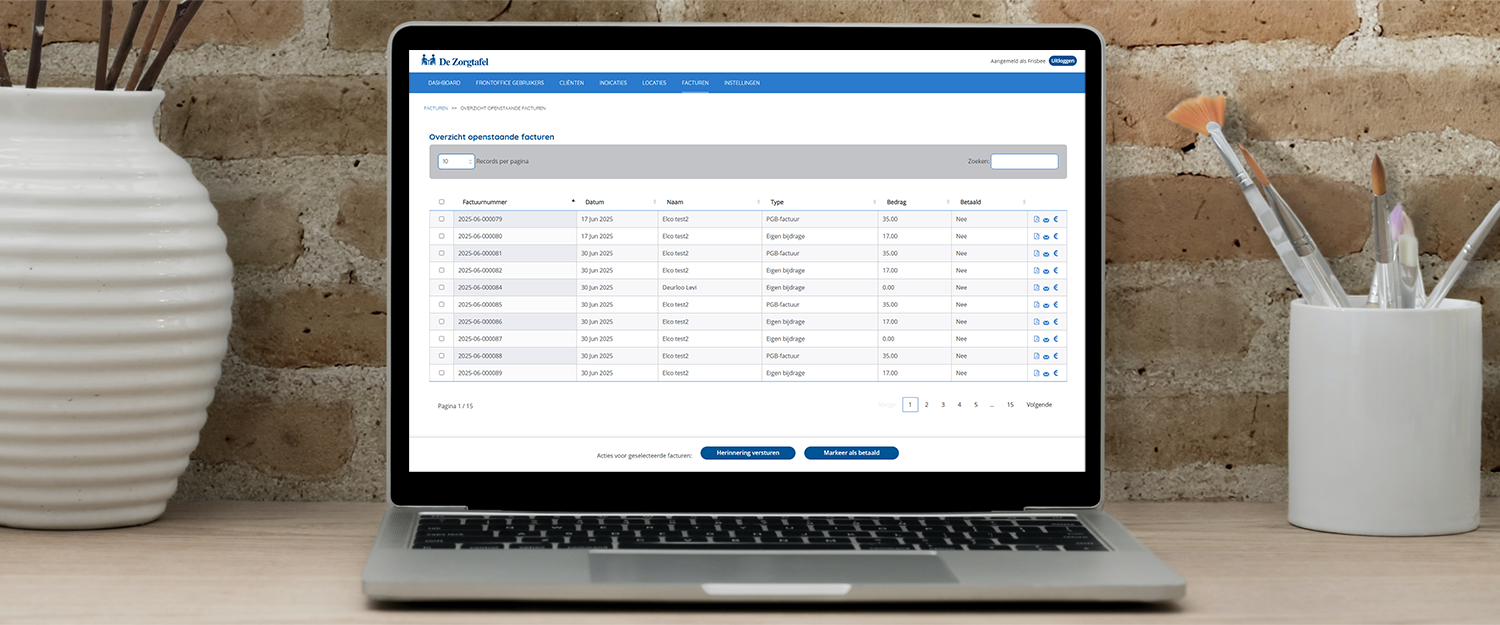
Task: Click the Uitloggen button
Action: coord(1062,61)
